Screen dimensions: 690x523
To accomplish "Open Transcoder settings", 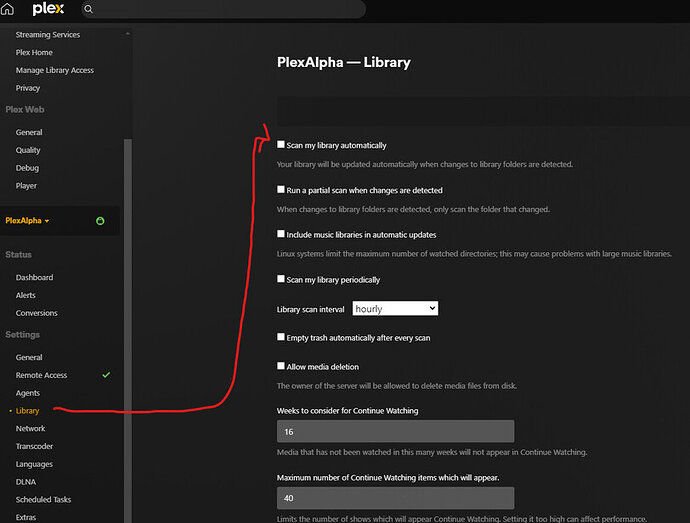I will click(34, 446).
